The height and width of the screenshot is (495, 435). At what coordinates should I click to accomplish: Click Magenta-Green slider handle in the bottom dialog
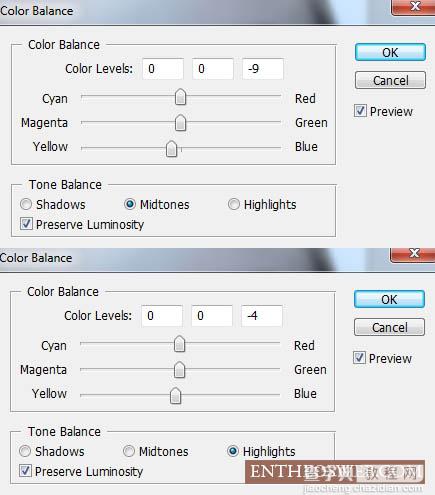[x=179, y=370]
